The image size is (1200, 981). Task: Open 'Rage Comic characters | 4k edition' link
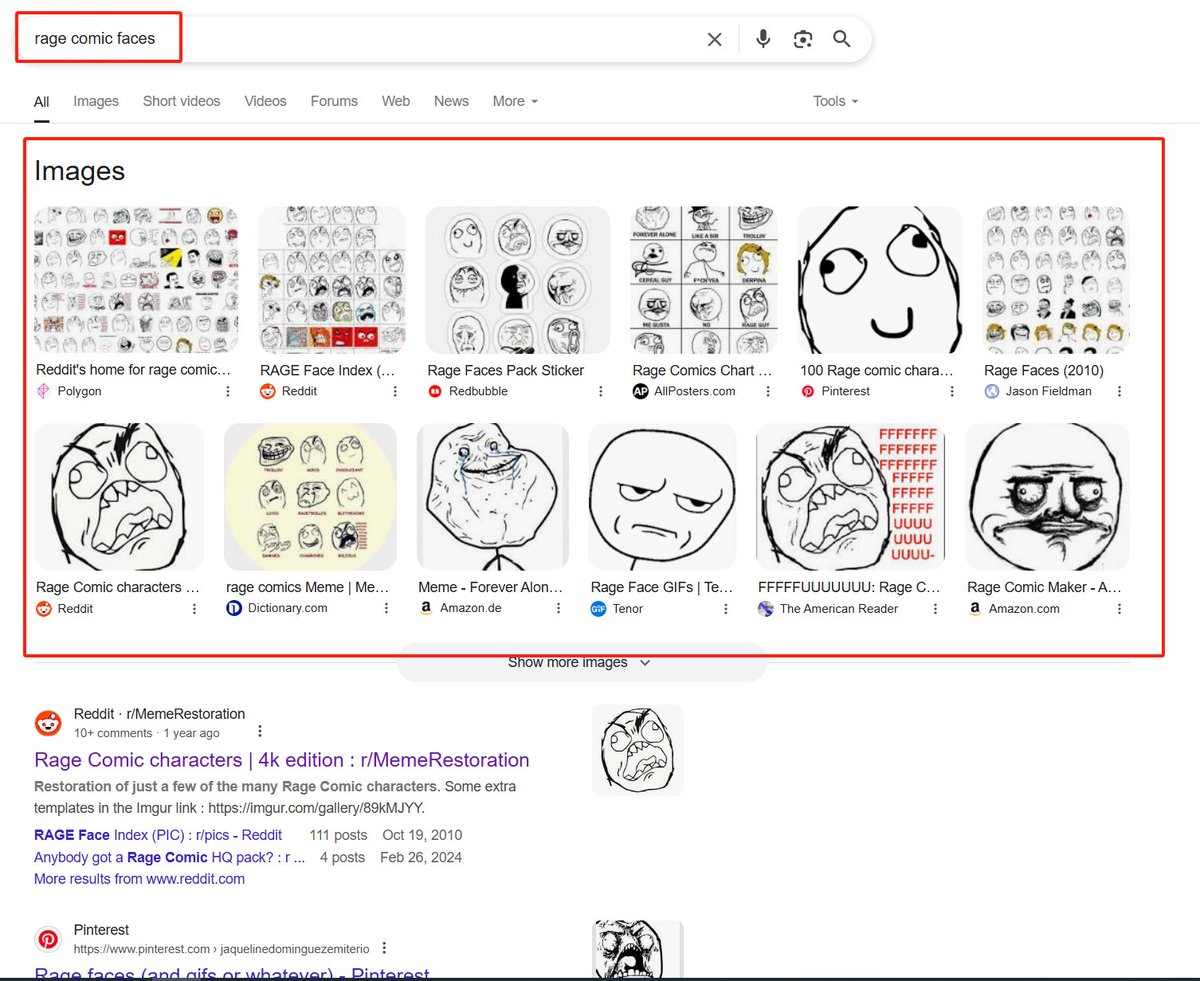[282, 760]
